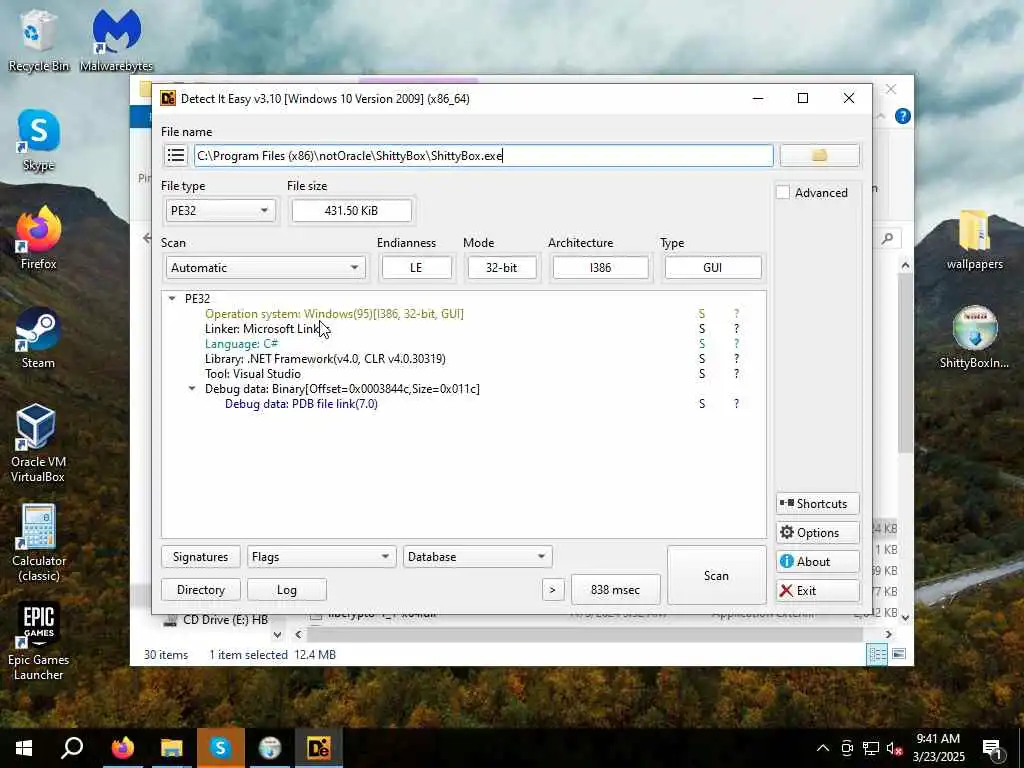Select the PDB file link(7.0) row

click(x=301, y=404)
